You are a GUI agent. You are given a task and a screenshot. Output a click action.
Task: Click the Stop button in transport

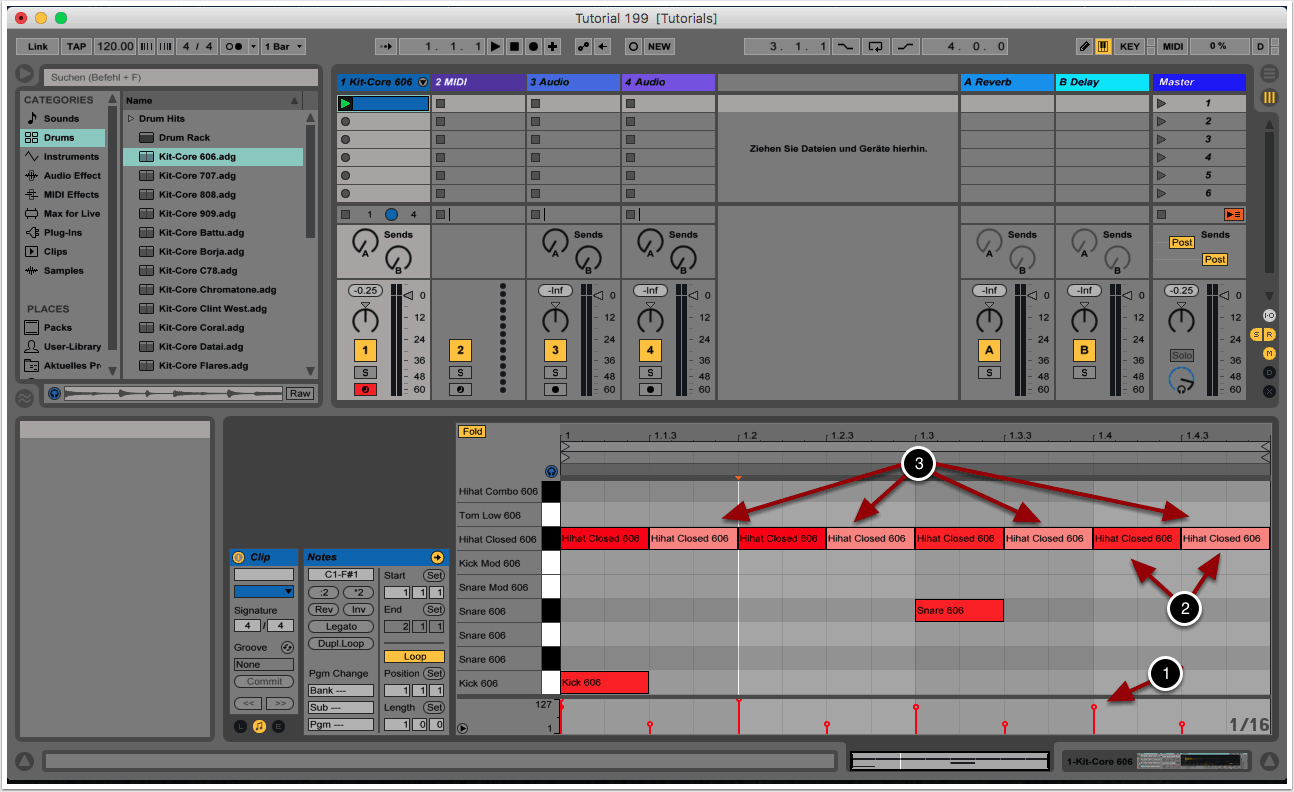tap(514, 46)
